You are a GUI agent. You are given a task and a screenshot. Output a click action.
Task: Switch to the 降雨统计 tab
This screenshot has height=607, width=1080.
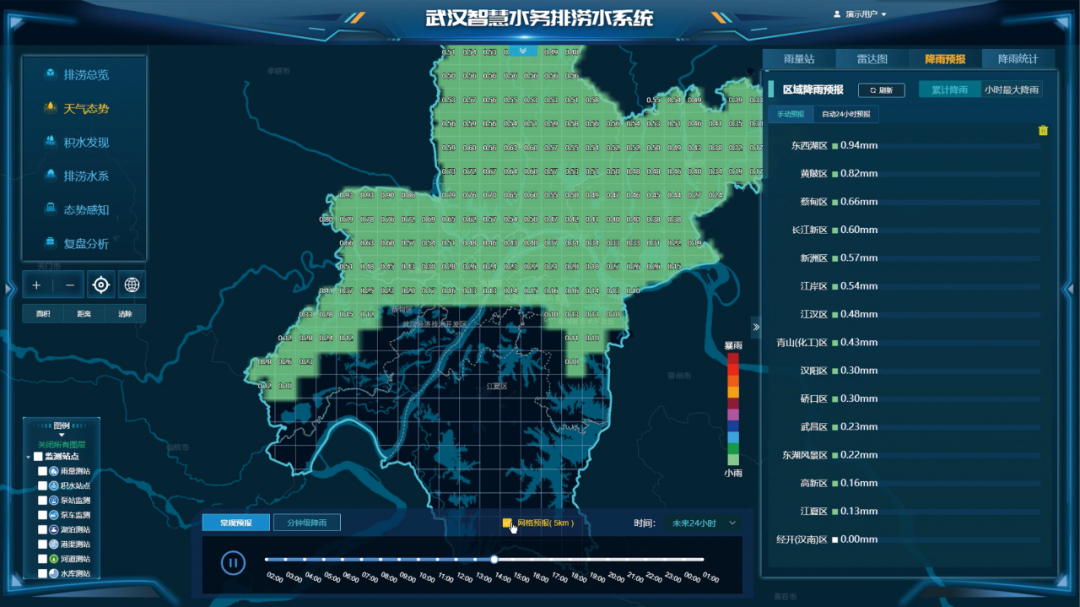1018,59
